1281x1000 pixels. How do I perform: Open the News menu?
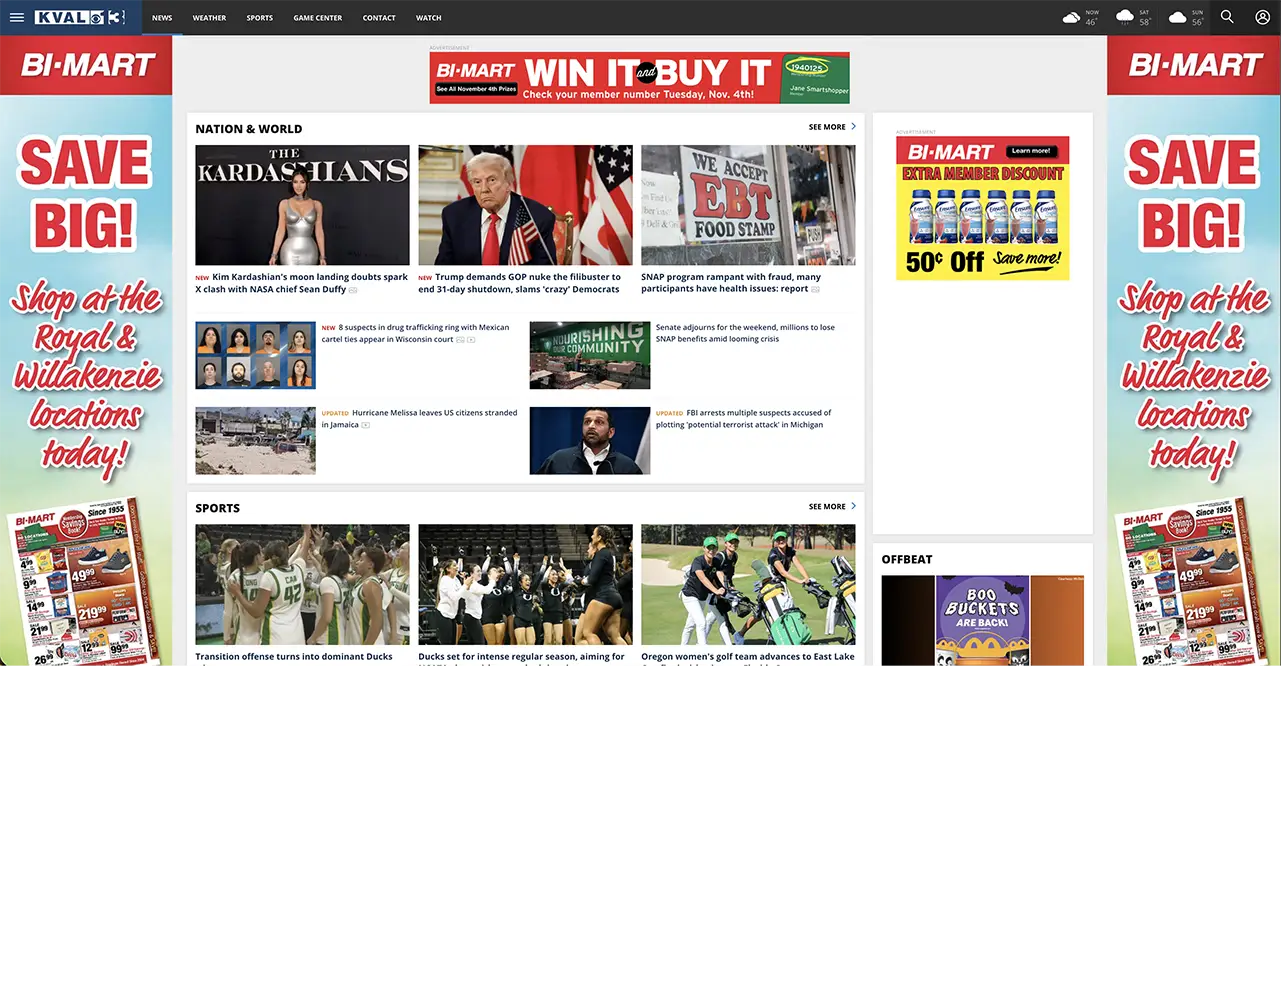pyautogui.click(x=162, y=18)
